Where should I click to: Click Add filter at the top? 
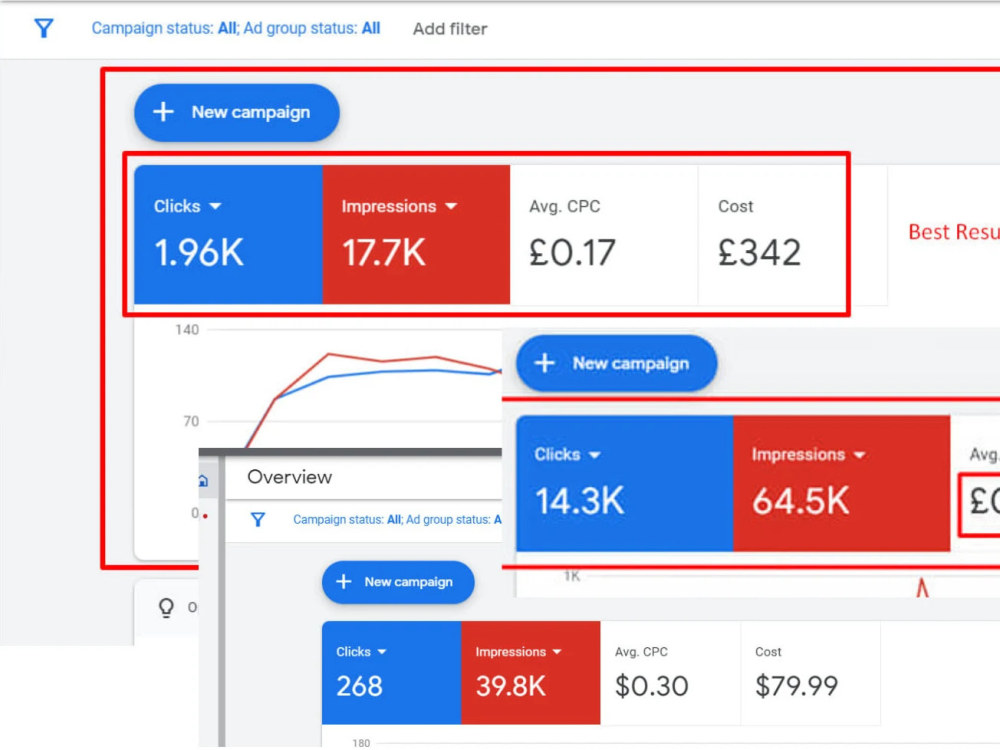point(450,29)
